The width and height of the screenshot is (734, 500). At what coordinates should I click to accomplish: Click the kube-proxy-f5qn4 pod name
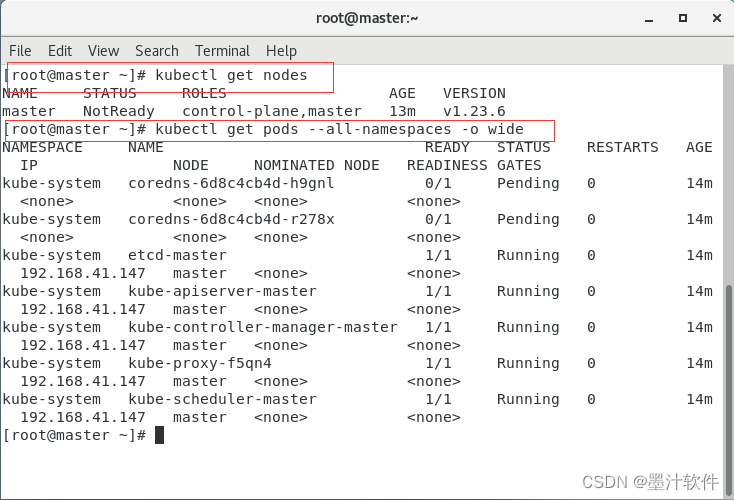pyautogui.click(x=200, y=363)
